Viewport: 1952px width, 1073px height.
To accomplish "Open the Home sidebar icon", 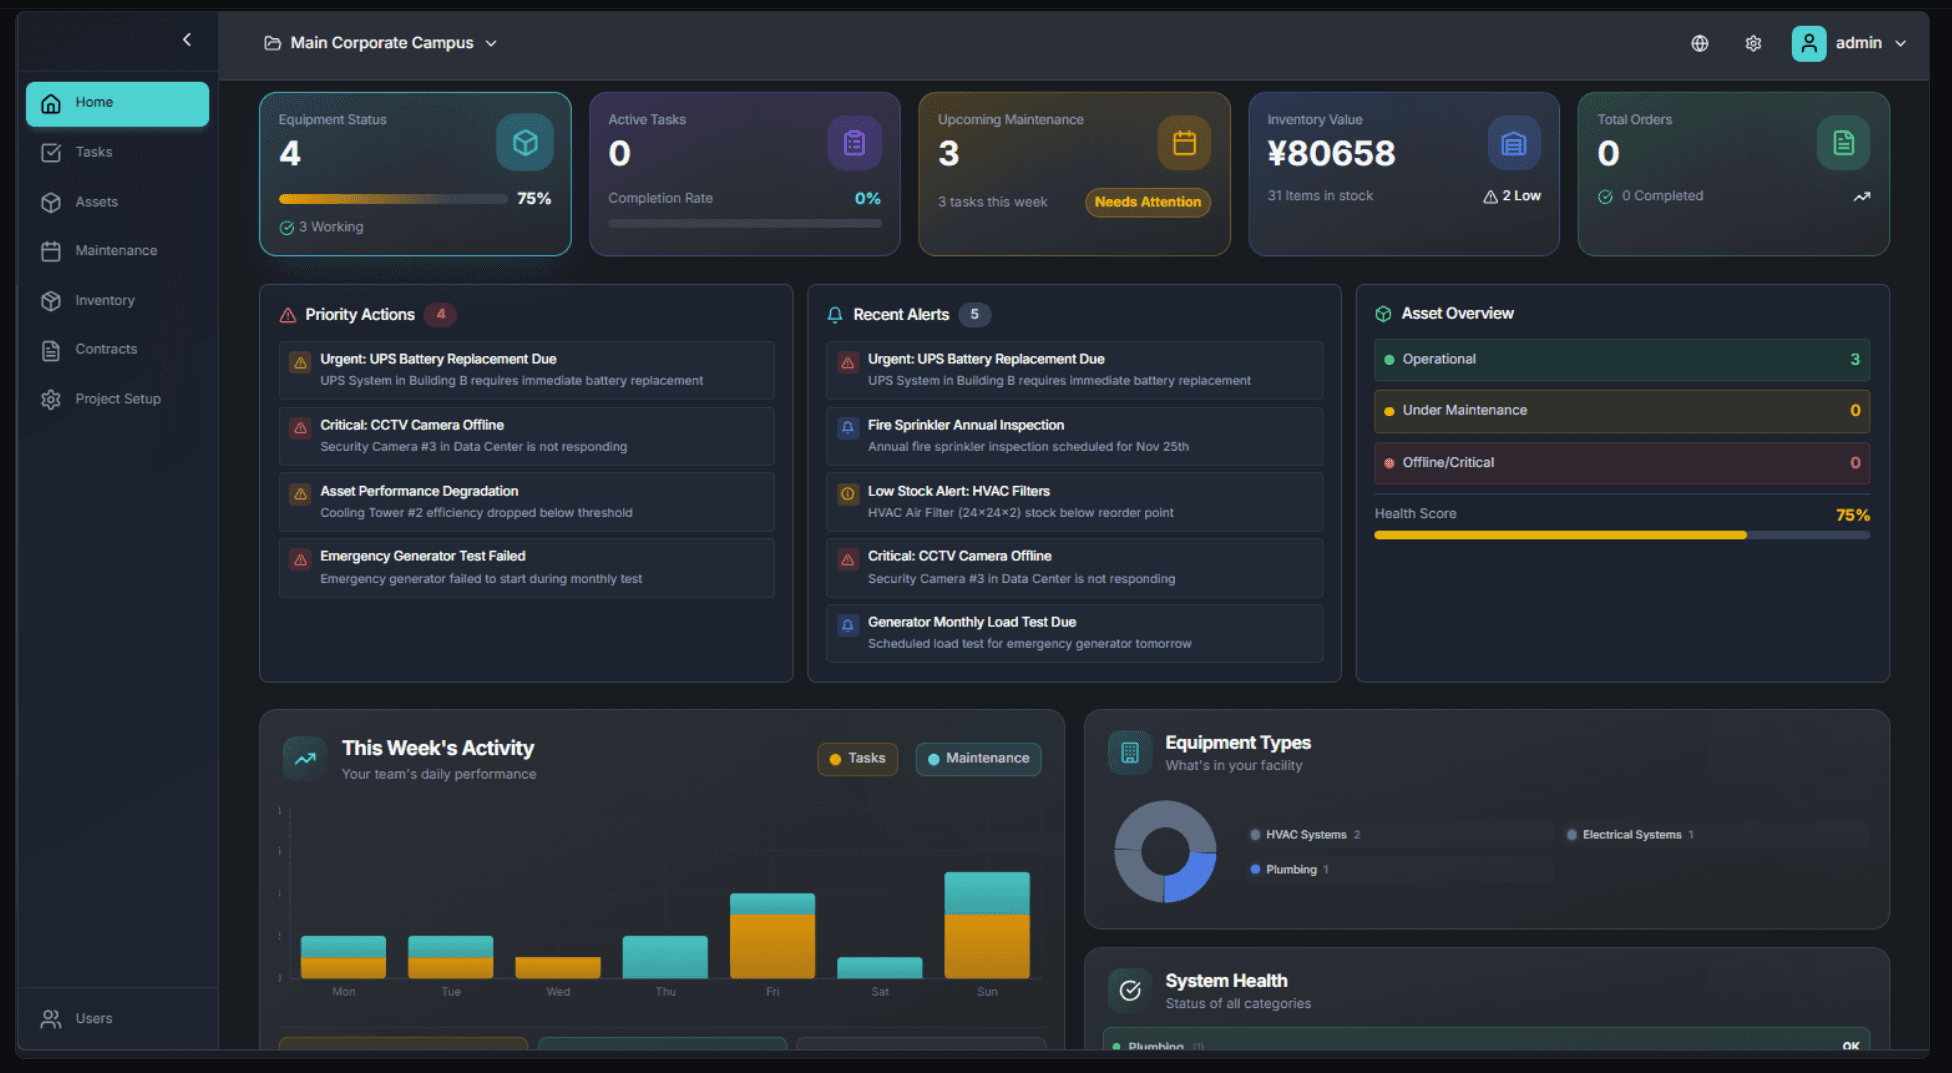I will click(51, 102).
